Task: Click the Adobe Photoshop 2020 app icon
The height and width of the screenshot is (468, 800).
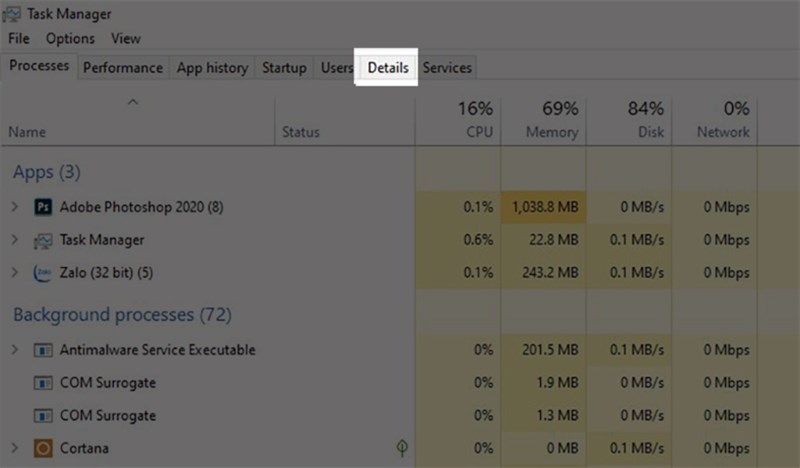Action: [43, 207]
